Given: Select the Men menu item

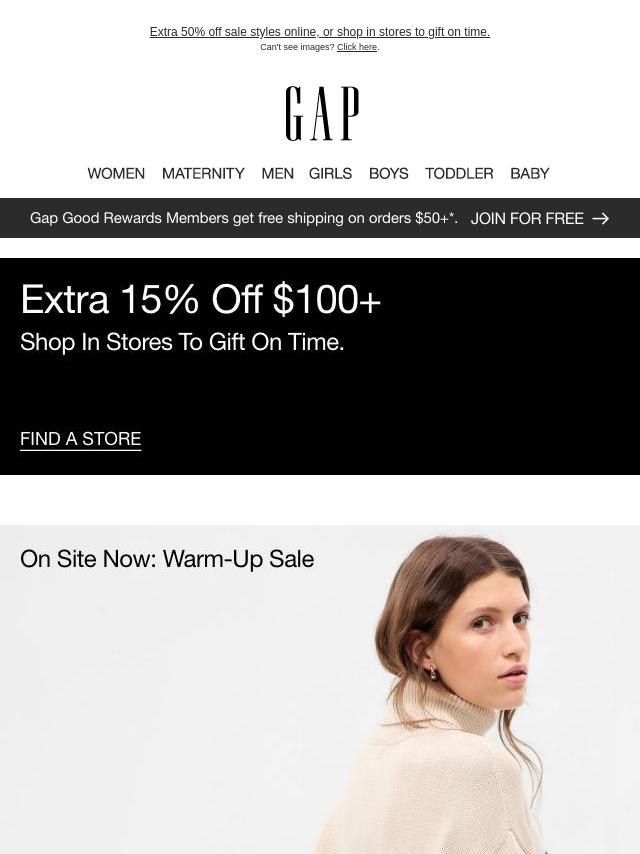Looking at the screenshot, I should pyautogui.click(x=277, y=173).
